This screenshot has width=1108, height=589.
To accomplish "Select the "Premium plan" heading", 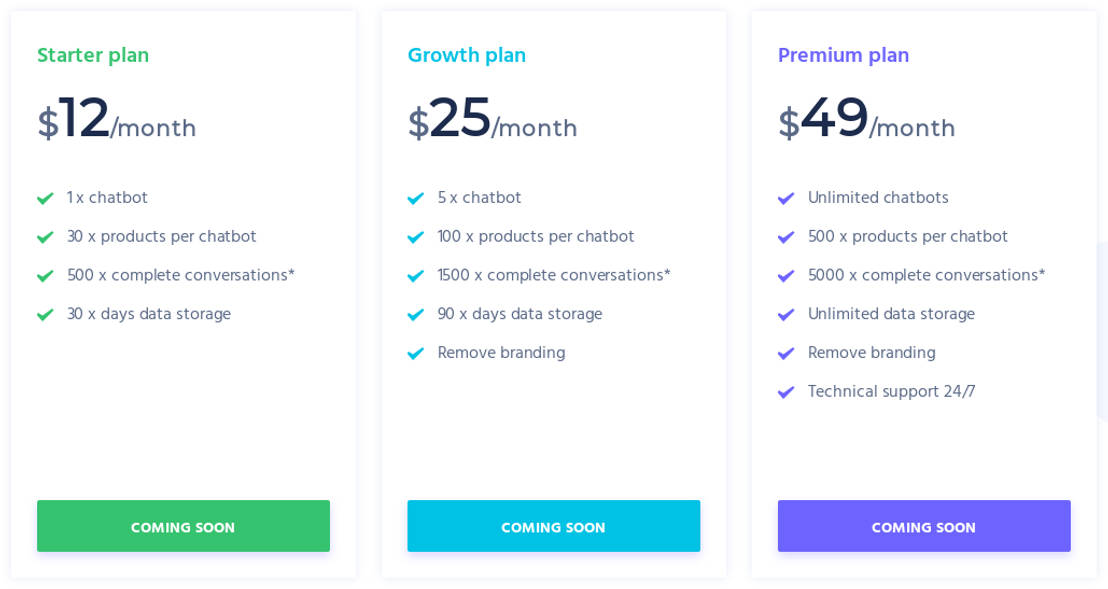I will 844,56.
